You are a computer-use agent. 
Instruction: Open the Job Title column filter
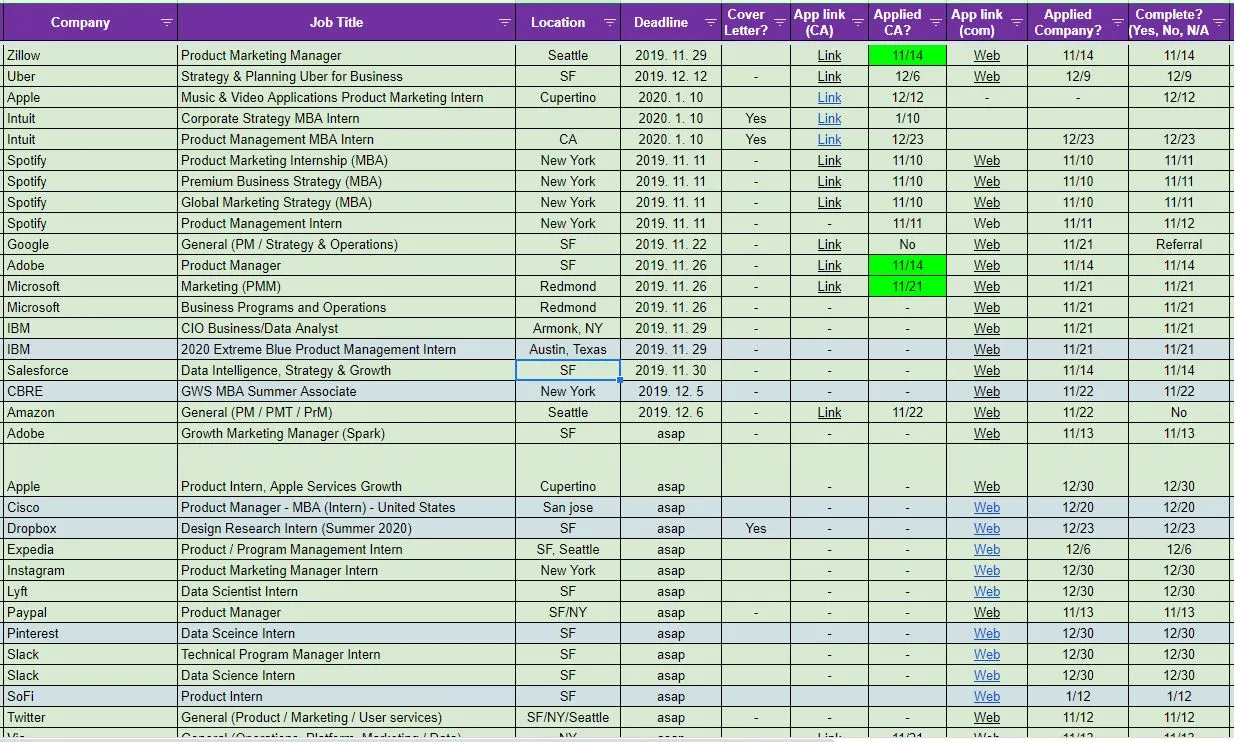pos(505,22)
